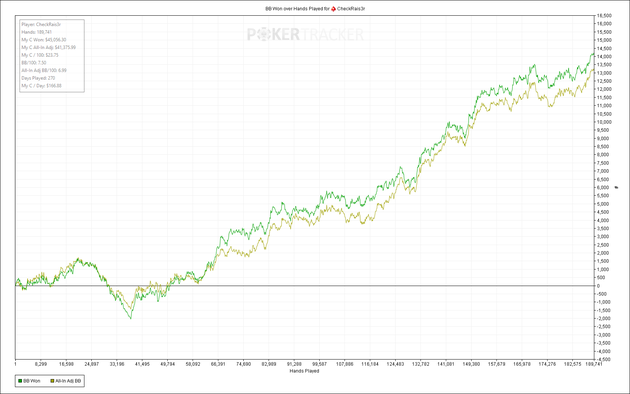
Task: Click the x-axis tick label '165,978'
Action: [522, 364]
